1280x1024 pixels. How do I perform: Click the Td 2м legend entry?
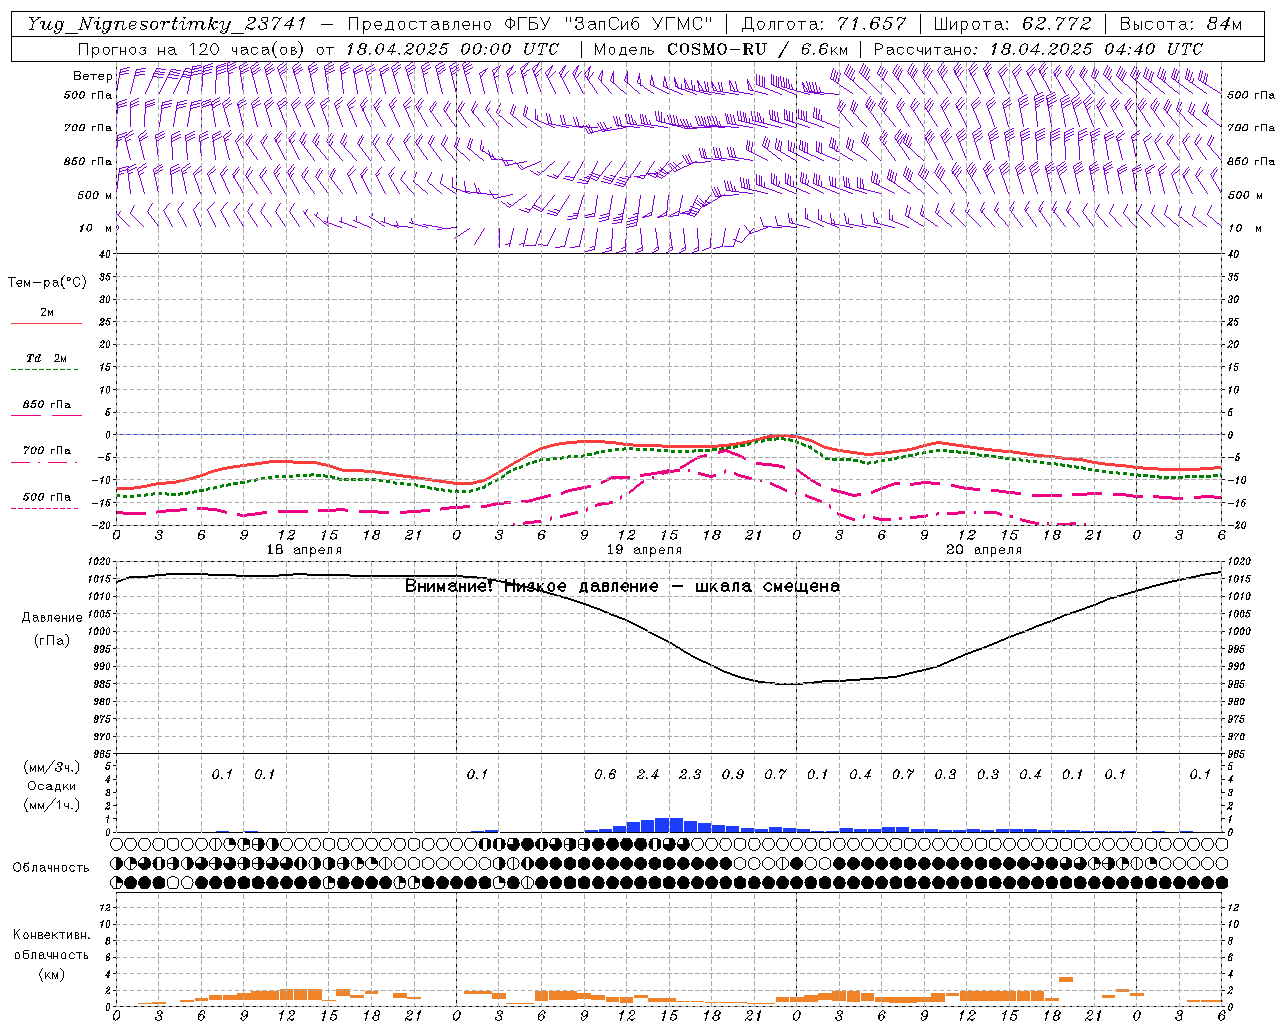(46, 358)
